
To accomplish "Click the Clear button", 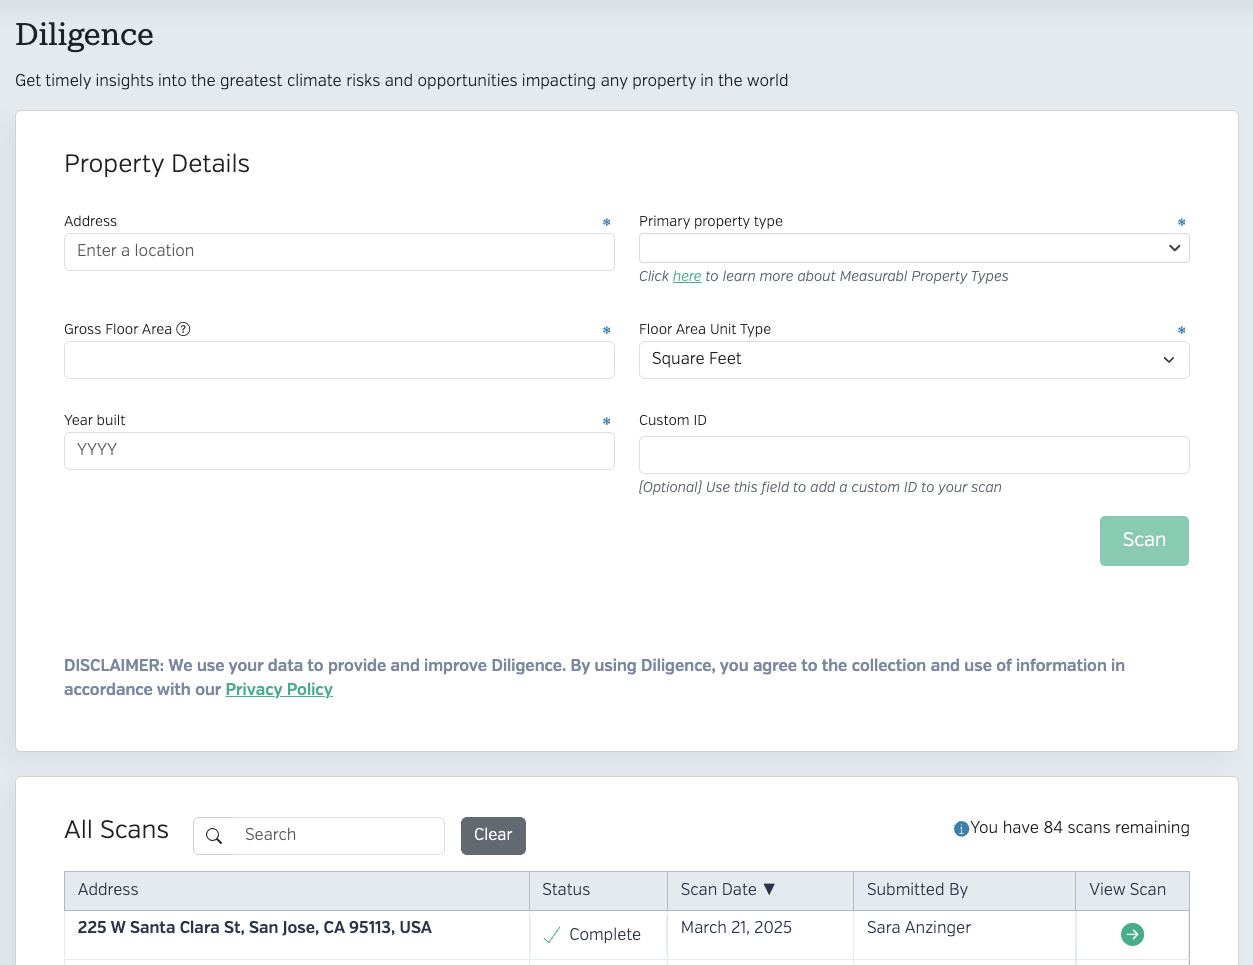I will pyautogui.click(x=493, y=836).
